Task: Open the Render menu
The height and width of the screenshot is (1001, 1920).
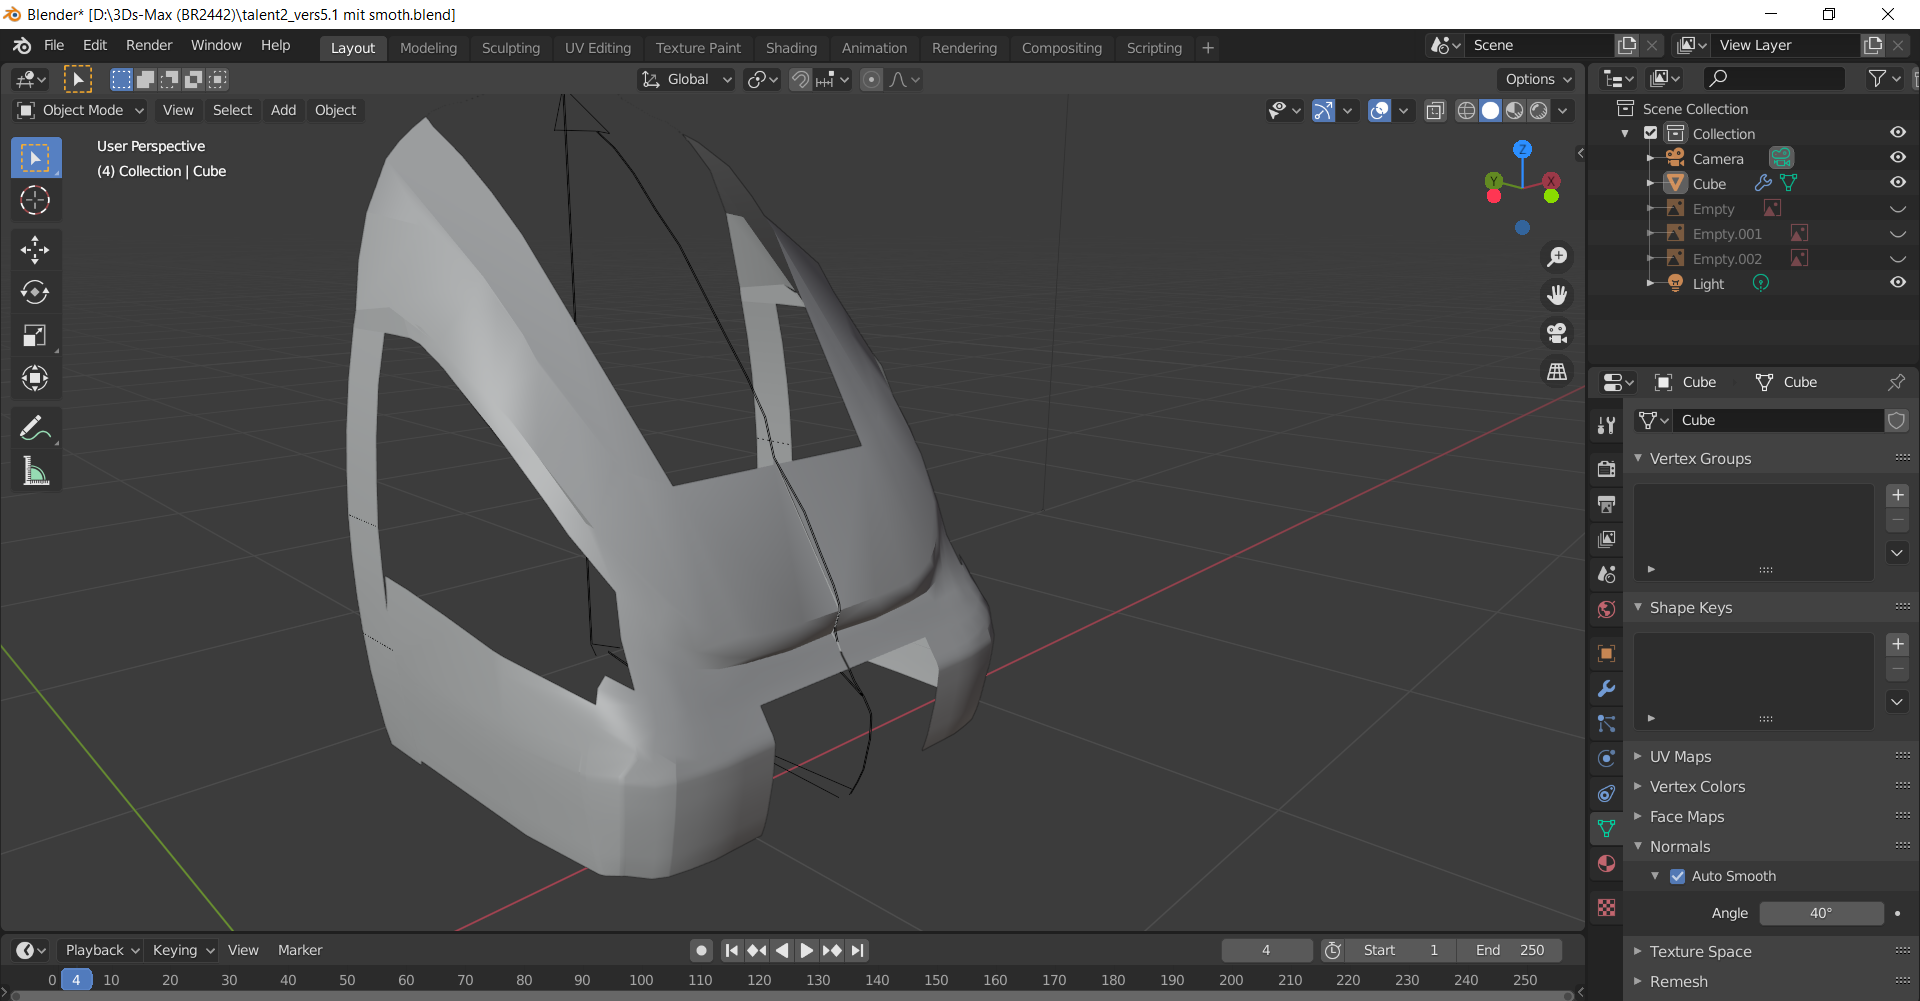Action: [x=149, y=45]
